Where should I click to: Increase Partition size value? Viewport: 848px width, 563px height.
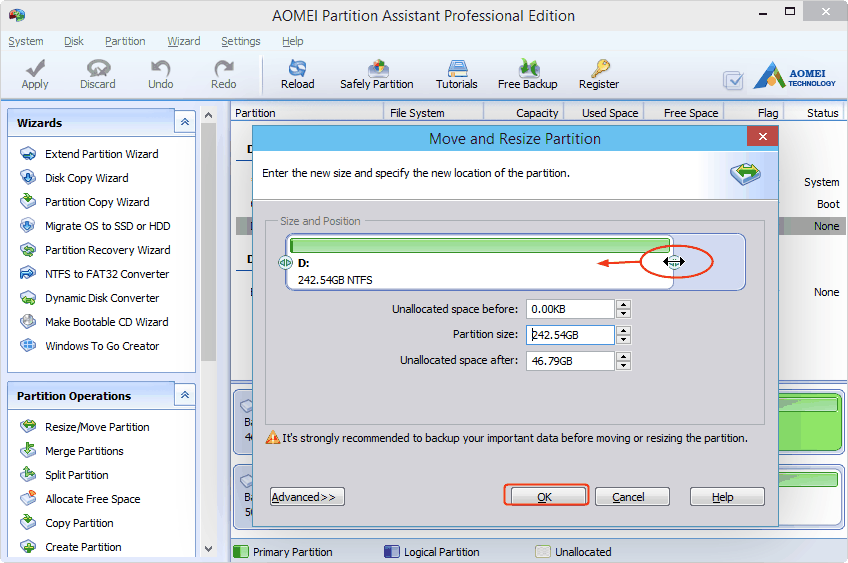tap(624, 330)
